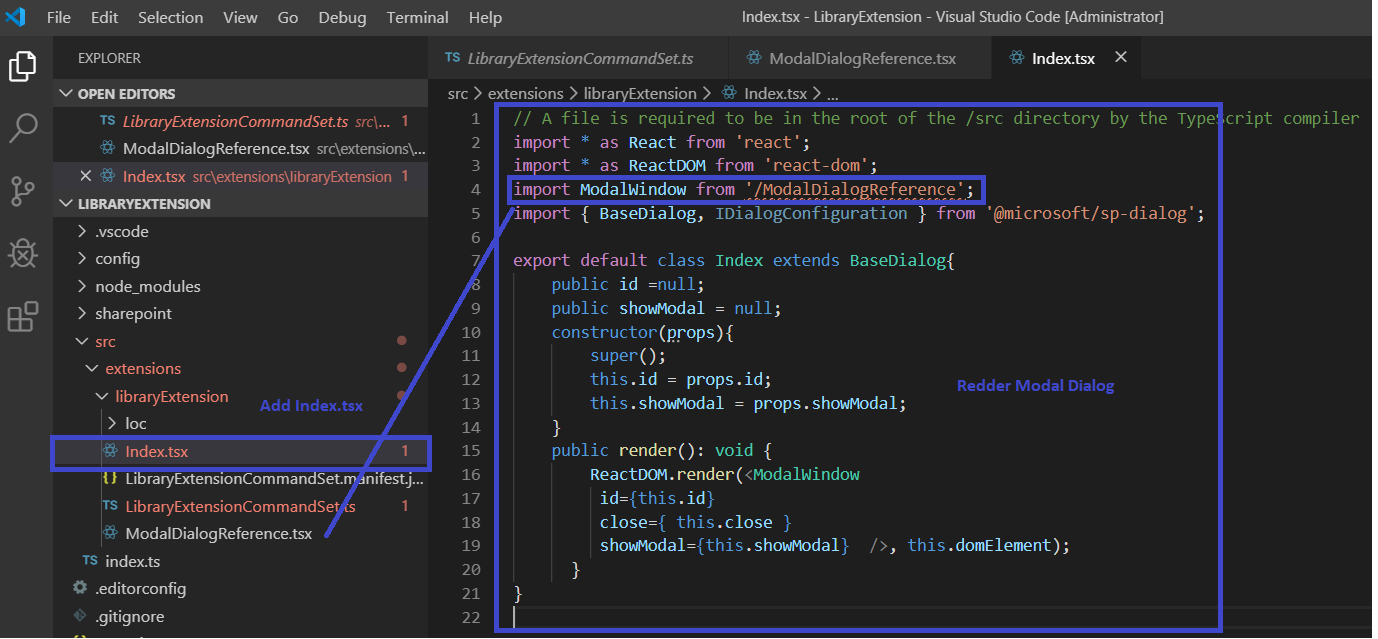Open the Extensions view icon
The image size is (1378, 639).
point(22,316)
